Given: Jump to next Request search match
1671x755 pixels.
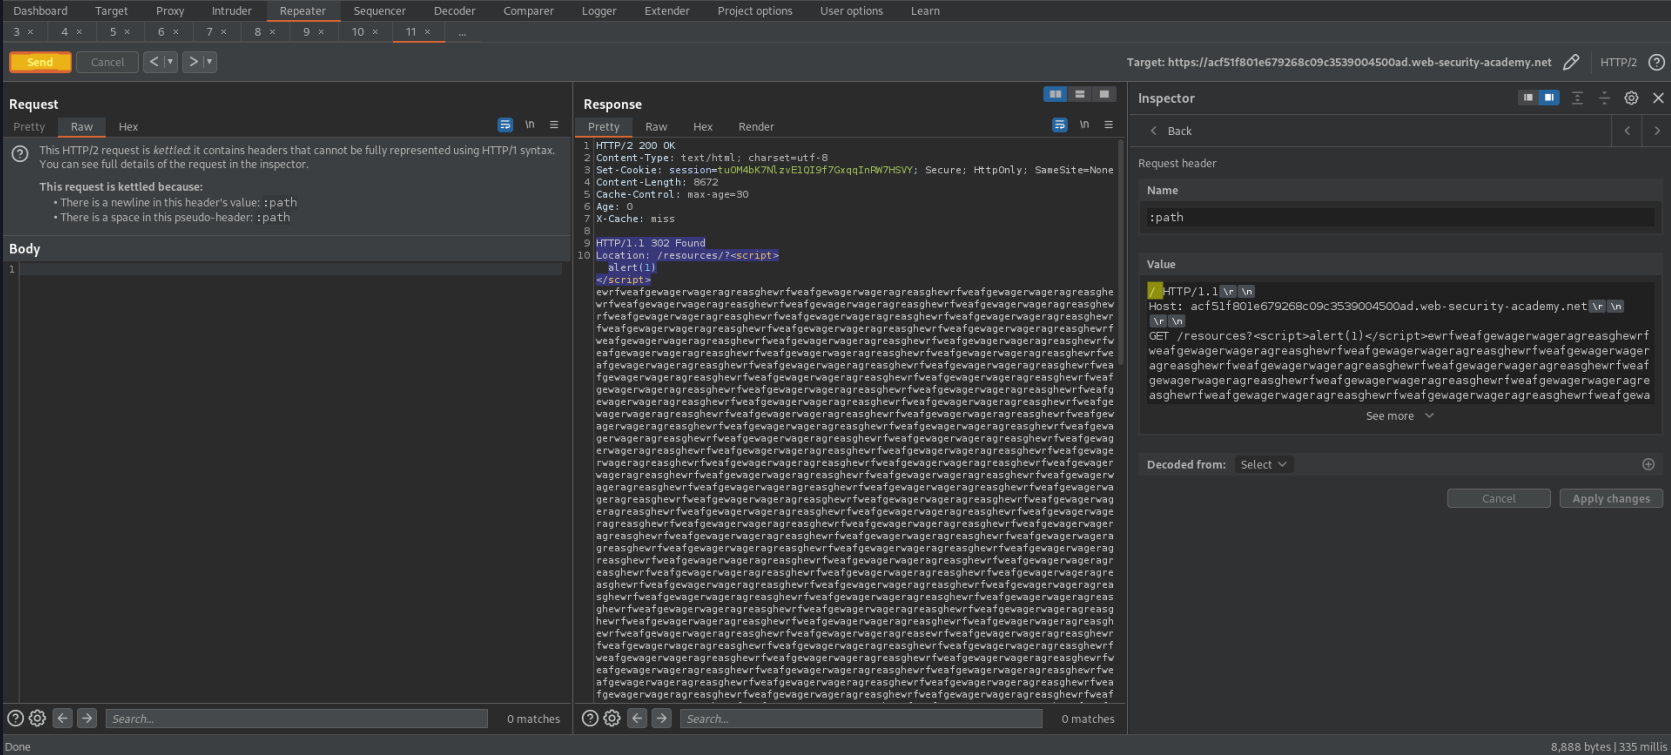Looking at the screenshot, I should [87, 718].
